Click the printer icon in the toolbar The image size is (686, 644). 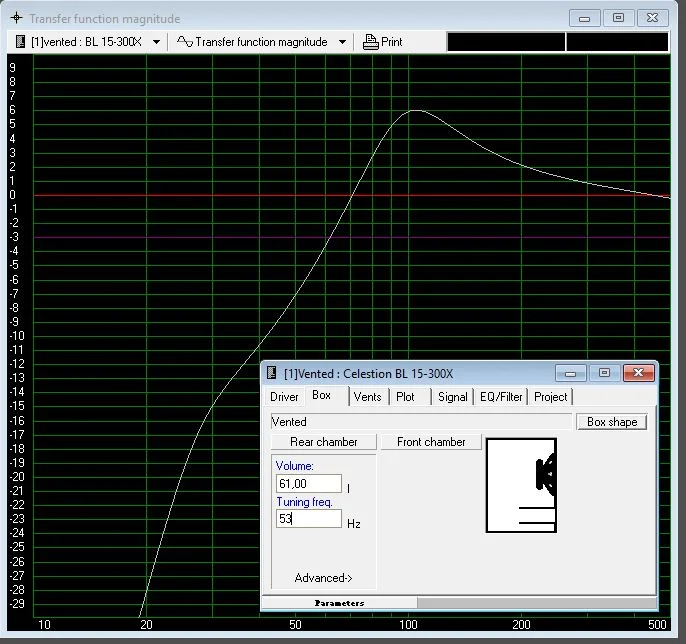click(370, 42)
